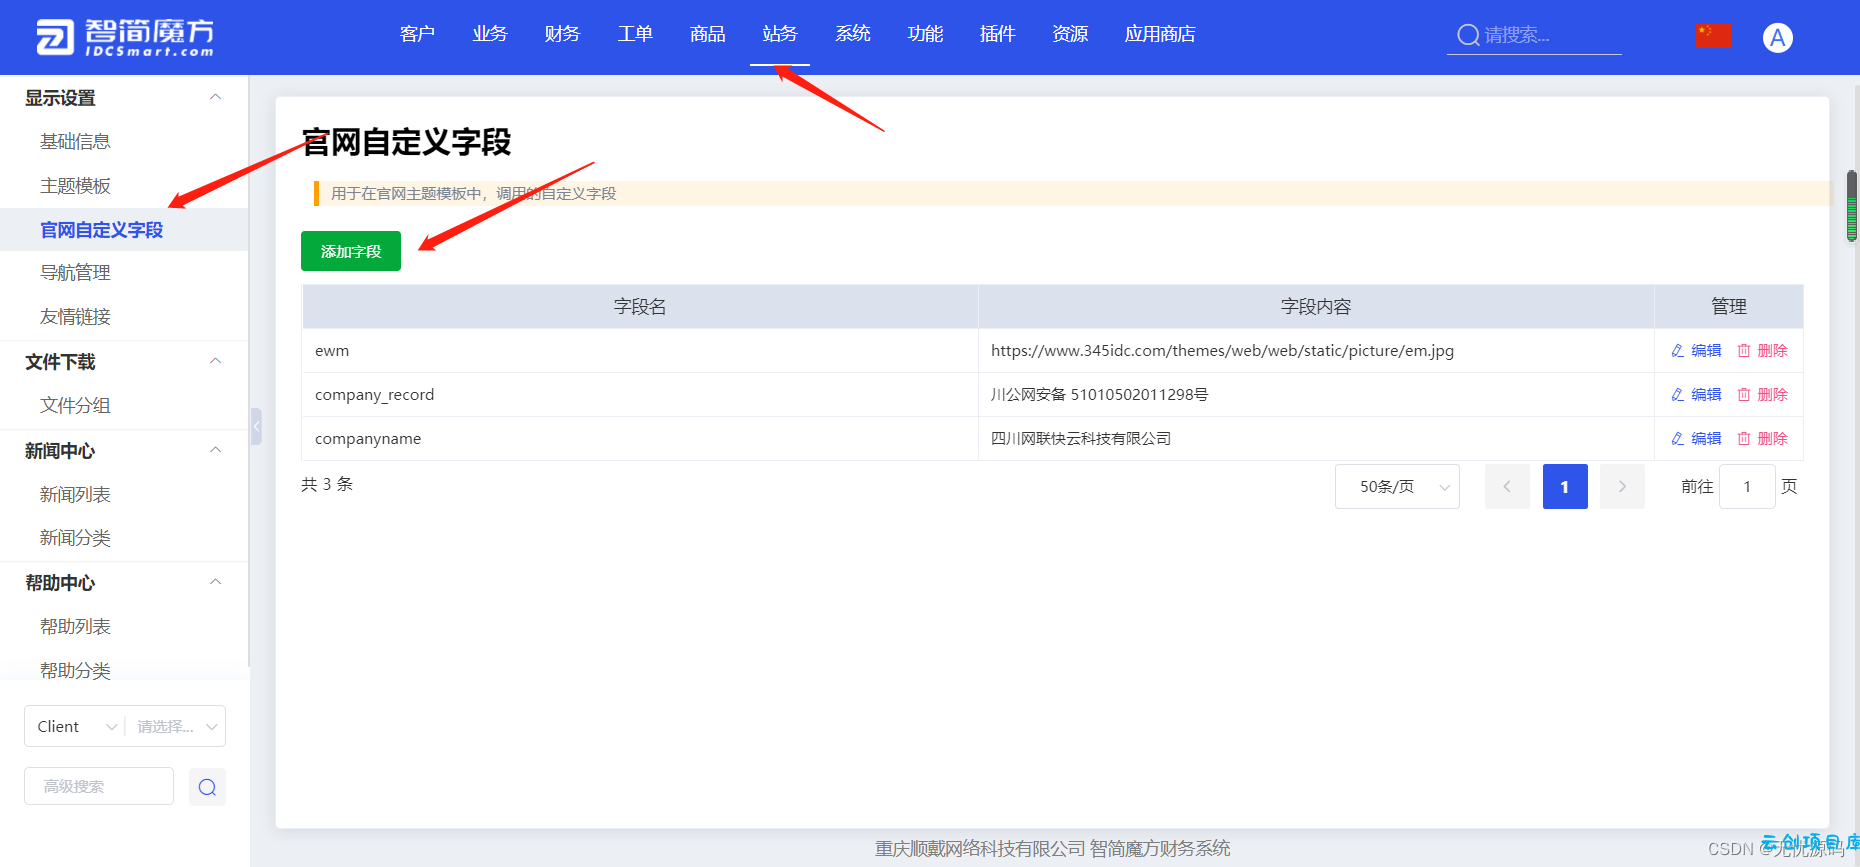Select 官网自定义字段 in sidebar
Viewport: 1860px width, 867px height.
click(124, 230)
